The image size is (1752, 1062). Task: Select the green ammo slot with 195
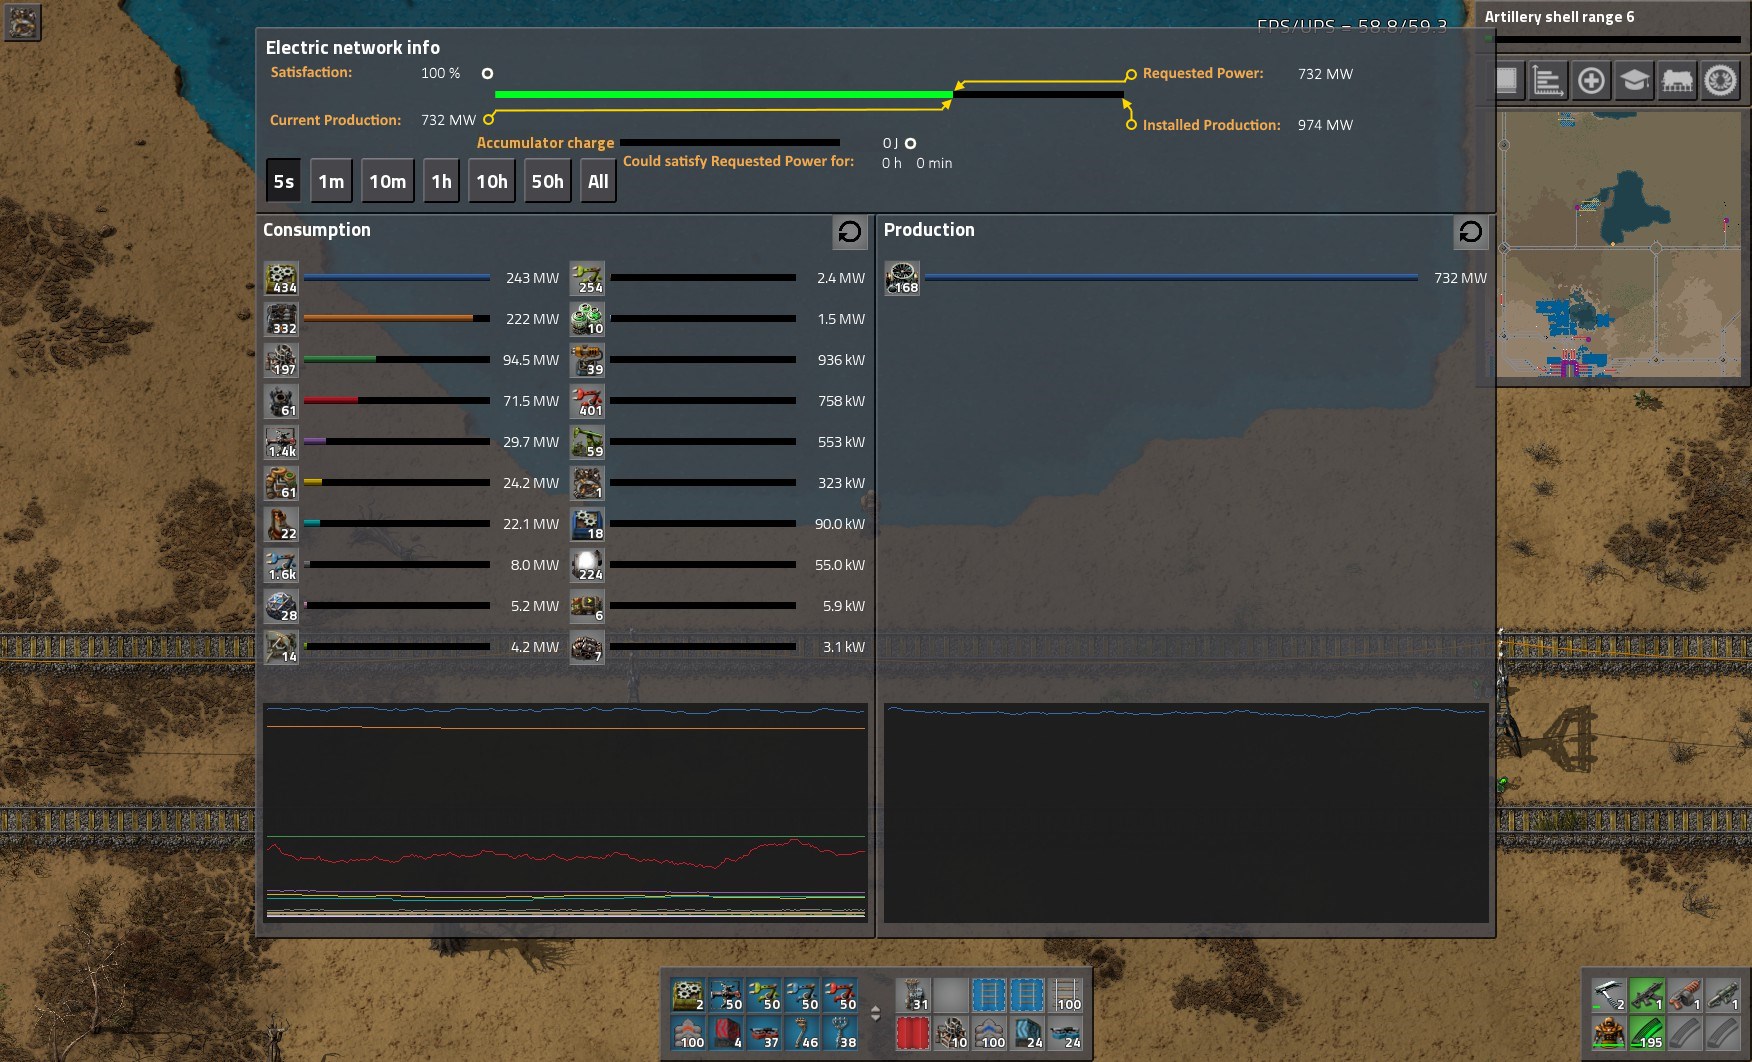(1646, 1032)
